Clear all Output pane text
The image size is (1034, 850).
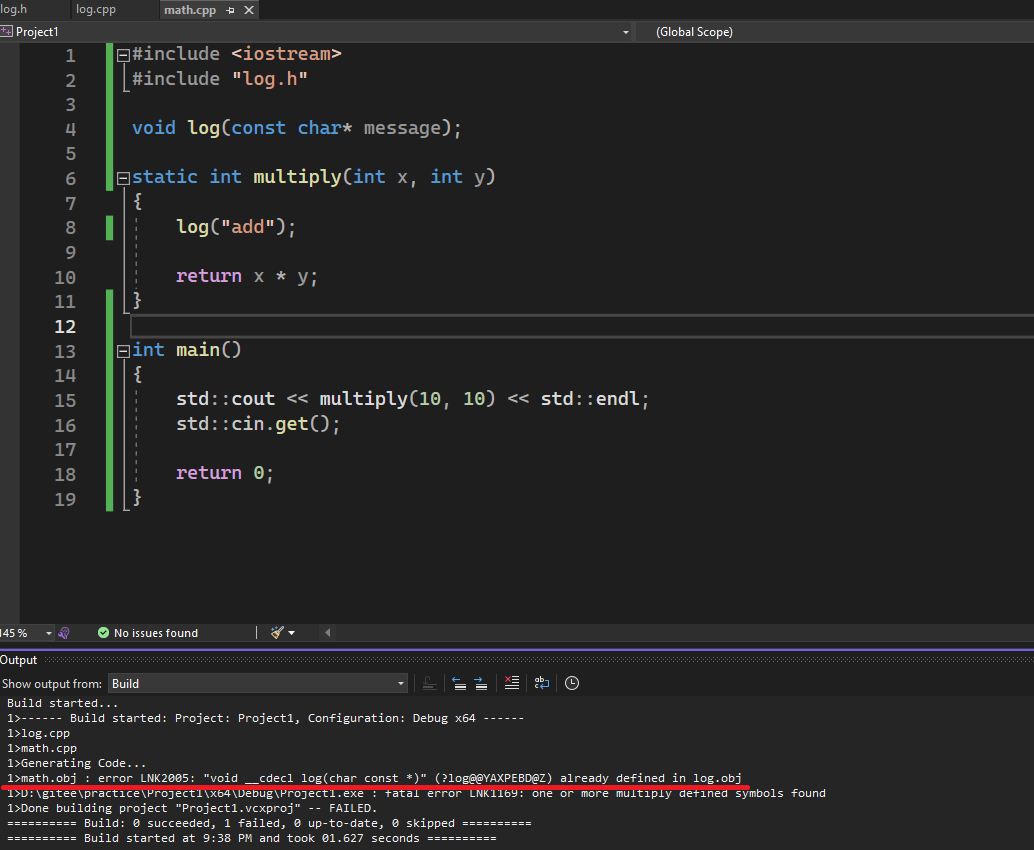(x=512, y=683)
